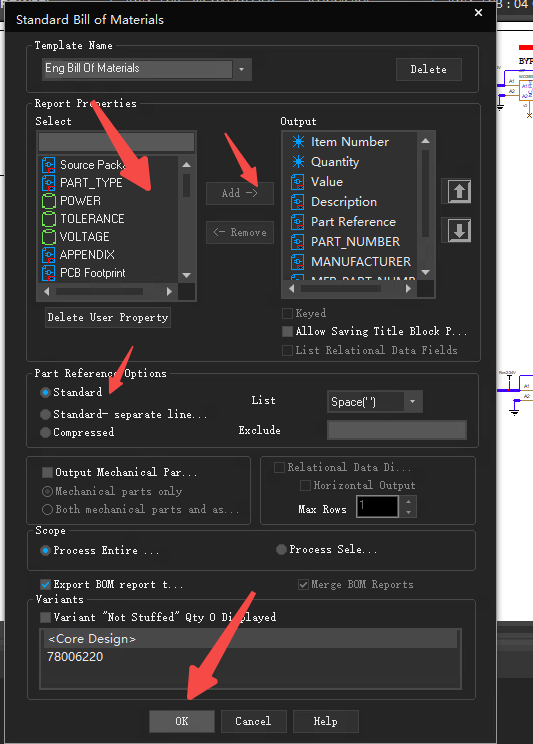
Task: Click the PART_NUMBER property icon in Output
Action: (x=298, y=242)
